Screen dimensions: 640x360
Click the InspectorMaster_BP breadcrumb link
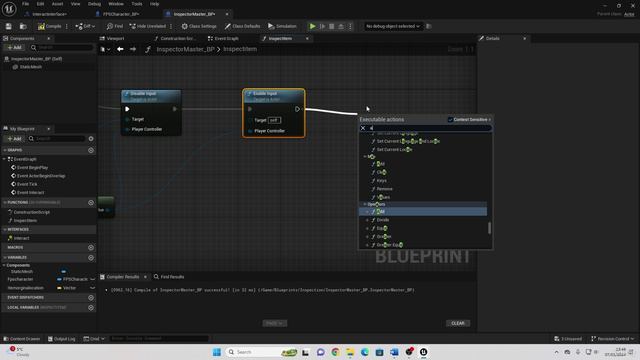click(185, 49)
